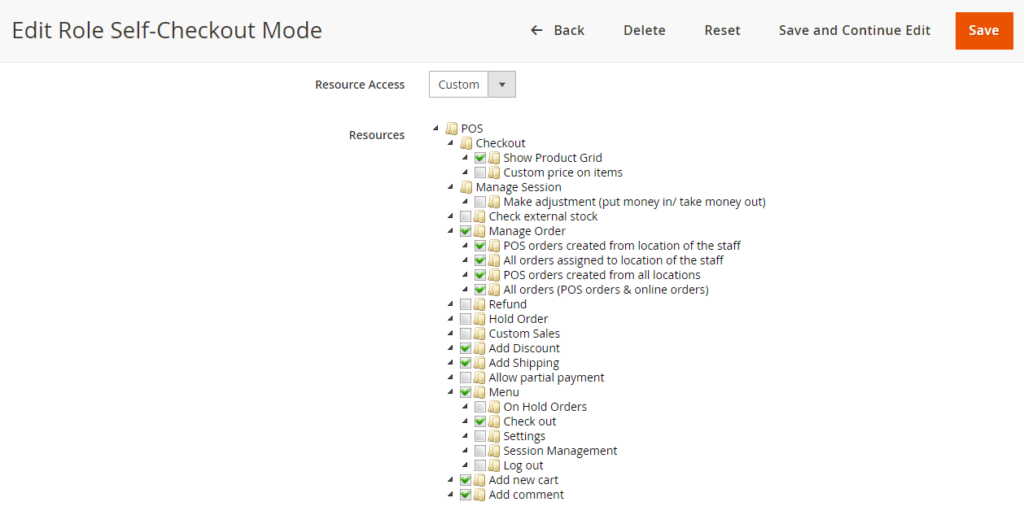The image size is (1024, 515).
Task: Open the Resource Access dropdown
Action: [472, 85]
